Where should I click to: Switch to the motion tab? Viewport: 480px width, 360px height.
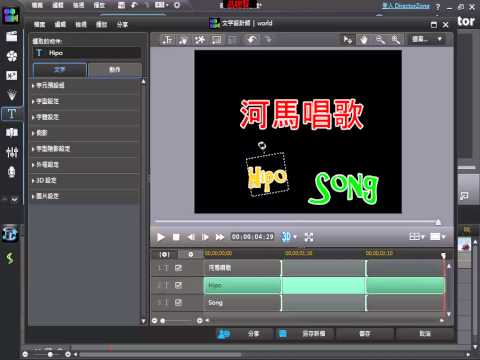[x=114, y=70]
